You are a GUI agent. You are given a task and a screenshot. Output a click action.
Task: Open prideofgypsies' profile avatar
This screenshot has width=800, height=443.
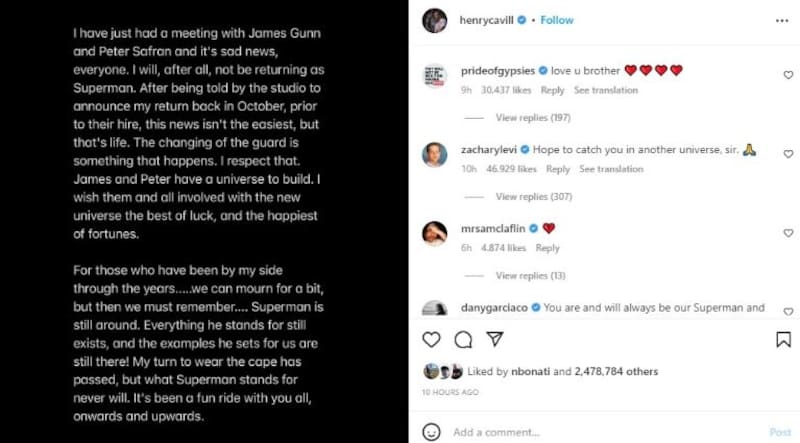(434, 76)
